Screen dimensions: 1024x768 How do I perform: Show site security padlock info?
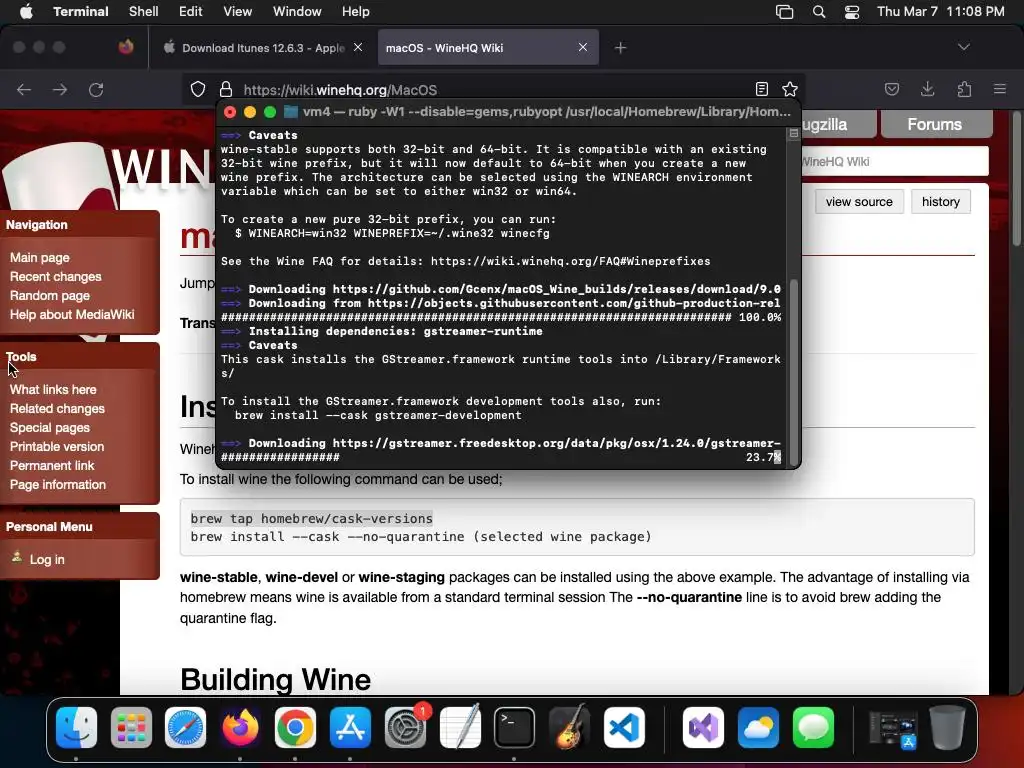[226, 89]
